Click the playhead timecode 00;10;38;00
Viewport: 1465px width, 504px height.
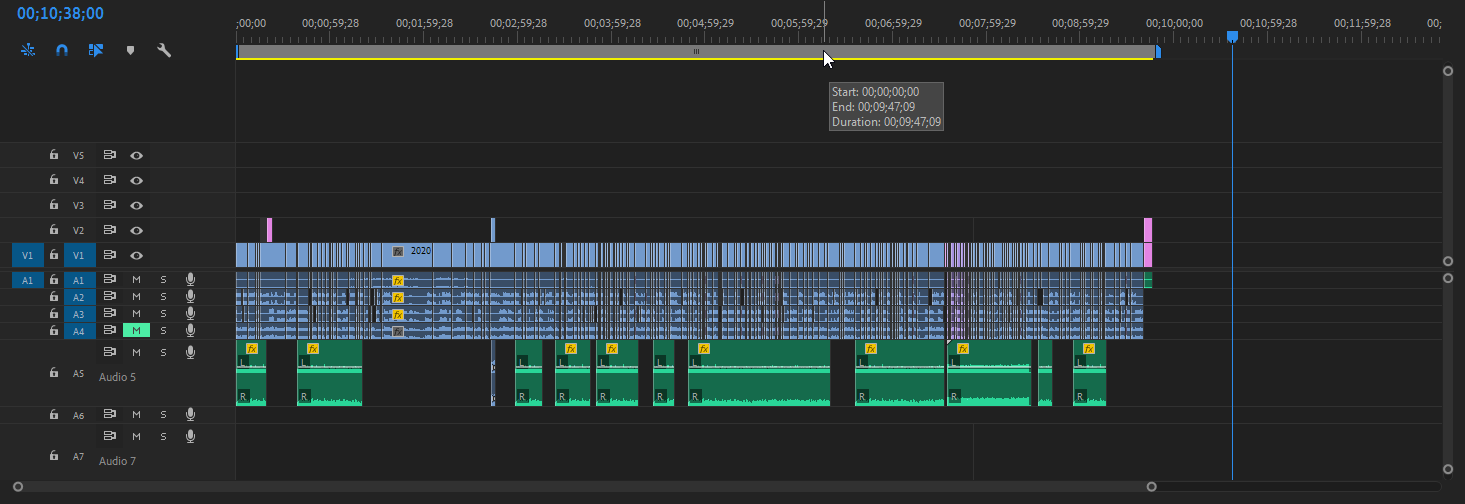click(60, 14)
